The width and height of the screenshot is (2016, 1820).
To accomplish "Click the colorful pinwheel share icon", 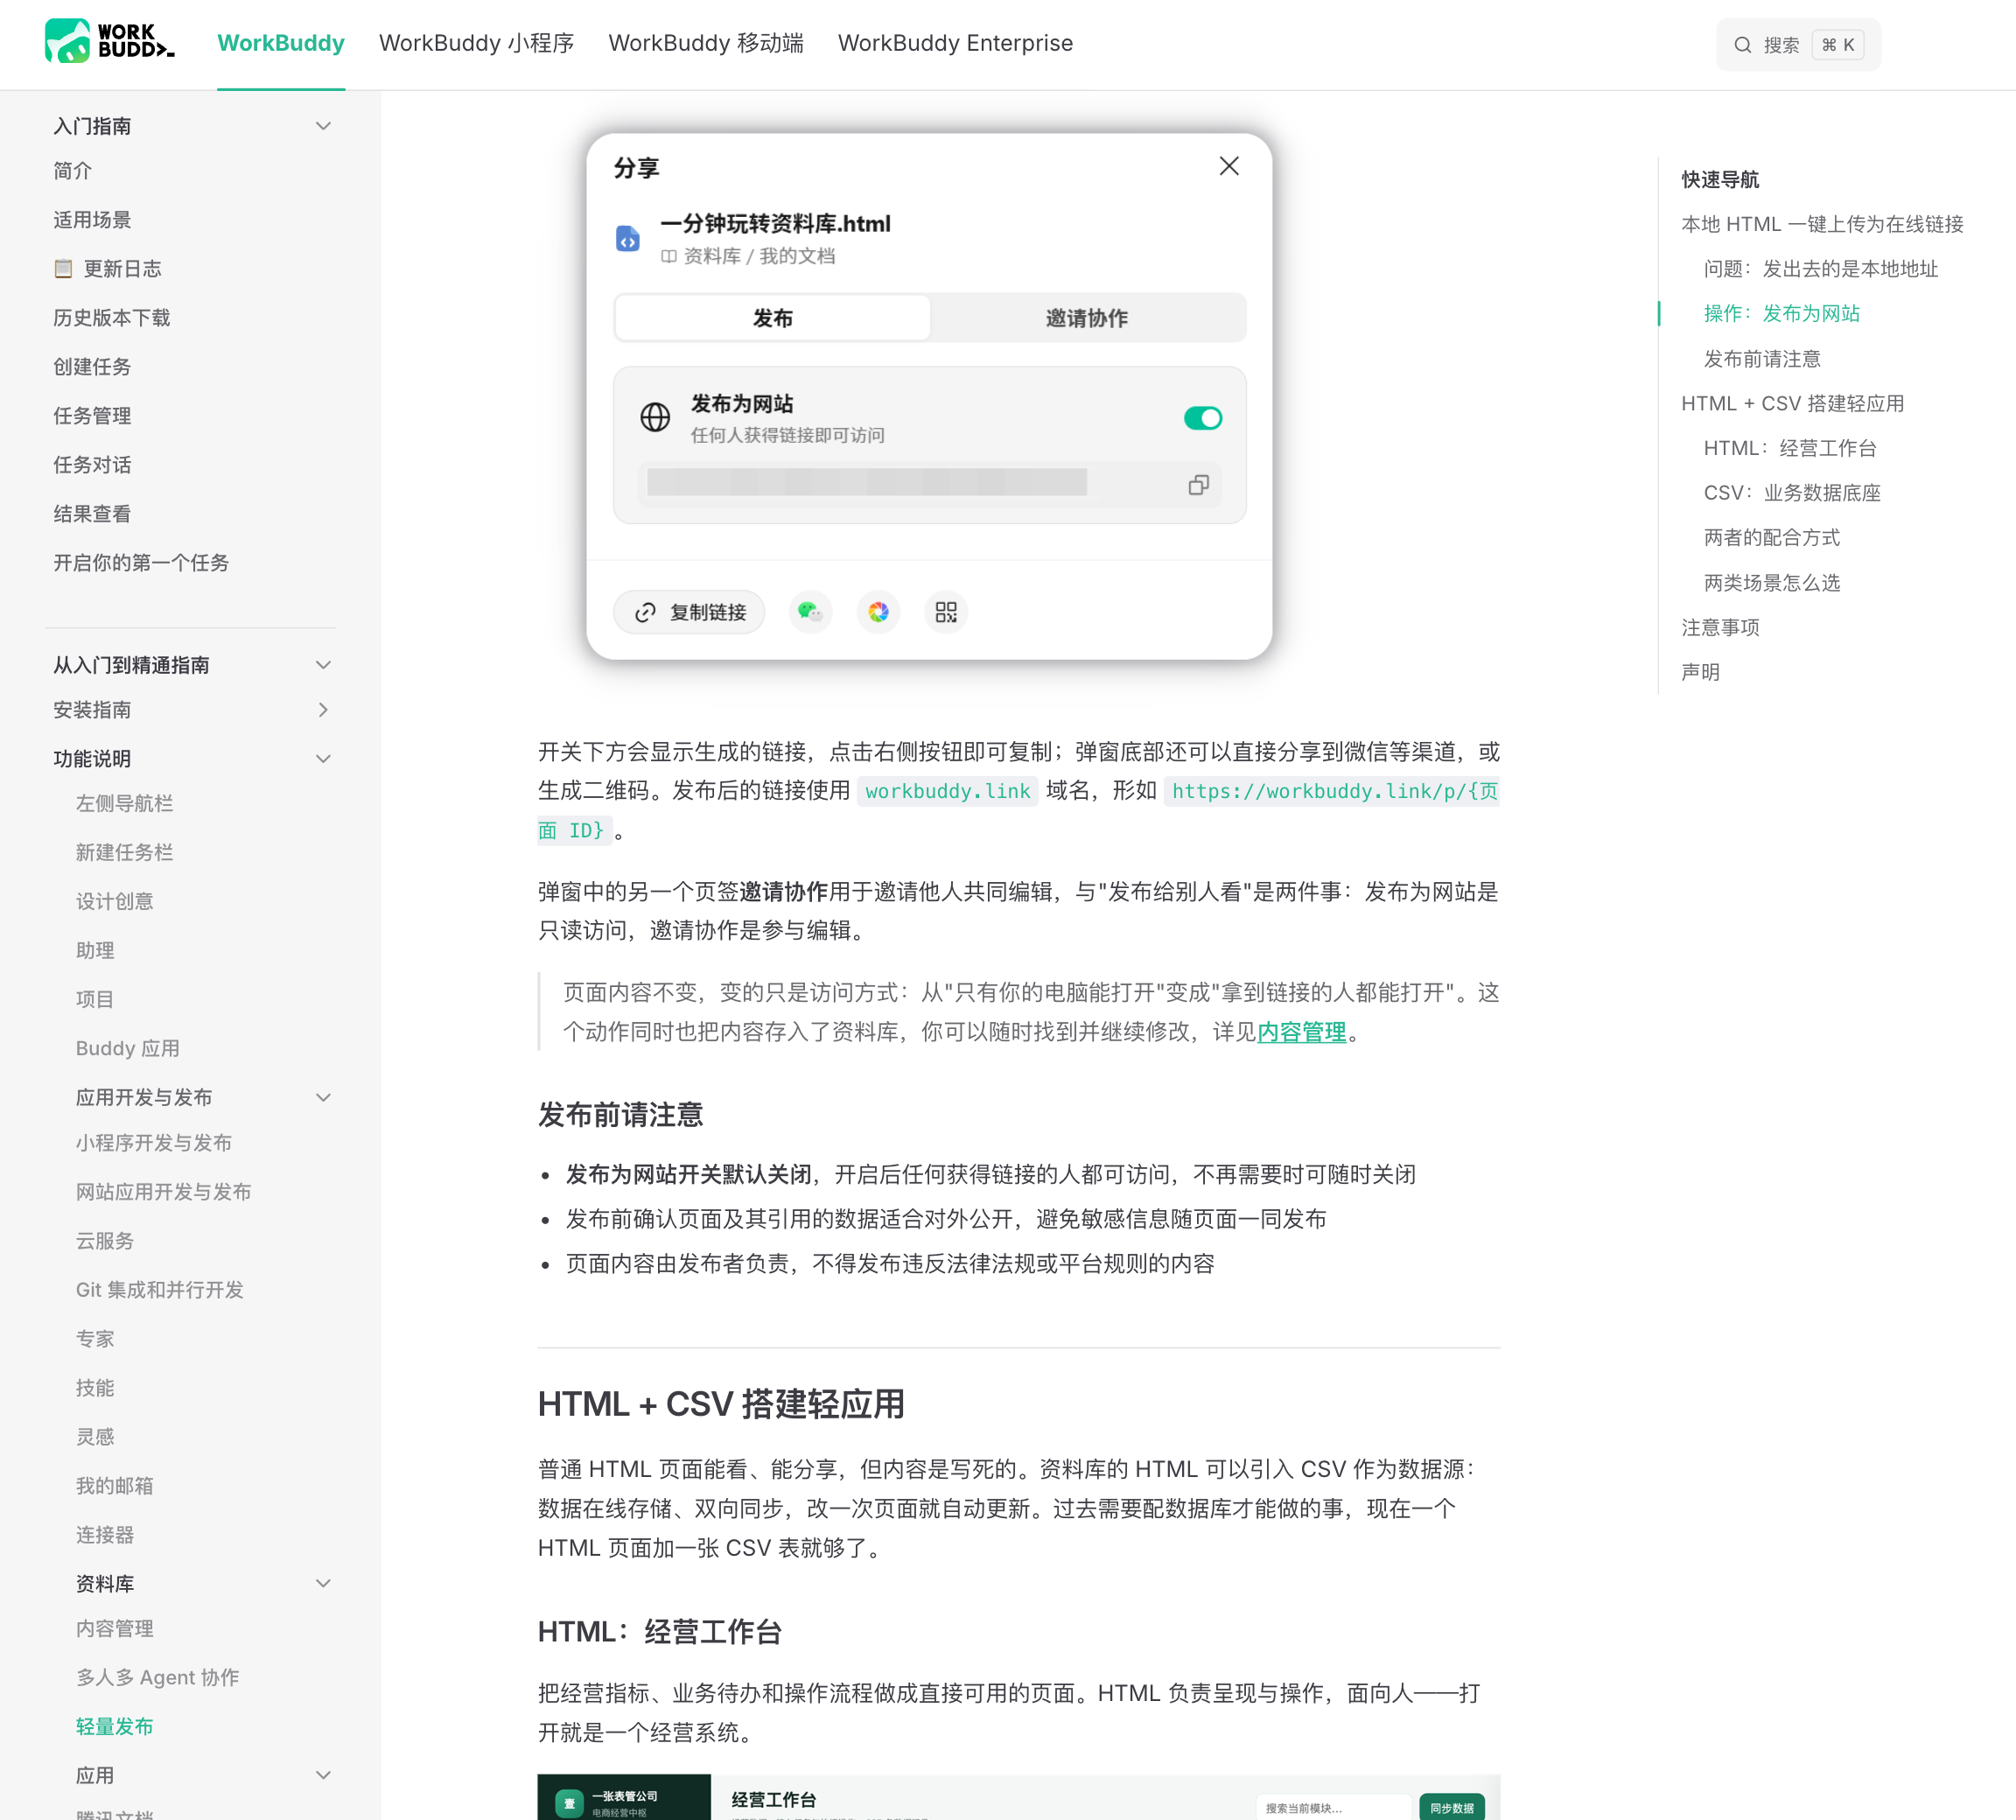I will tap(878, 612).
